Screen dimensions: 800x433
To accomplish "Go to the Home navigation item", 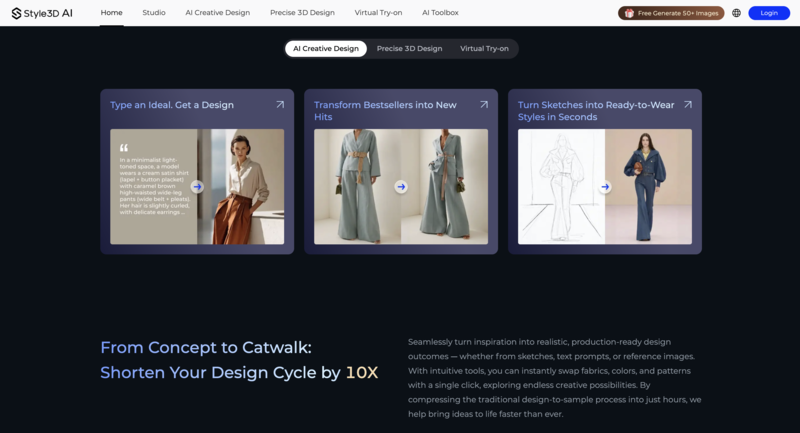I will click(x=112, y=13).
